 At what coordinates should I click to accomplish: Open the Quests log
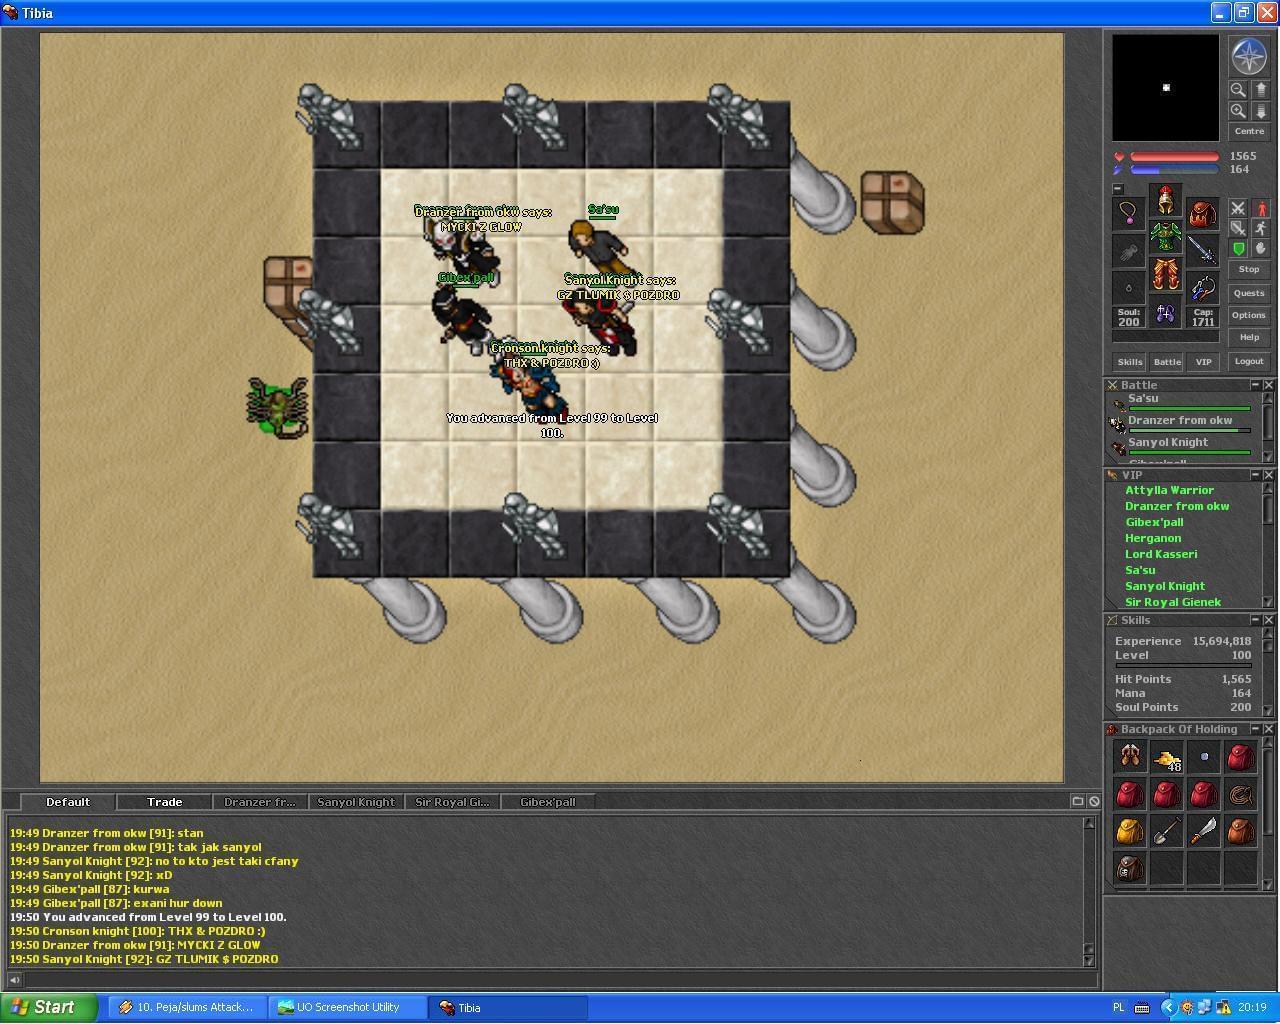tap(1249, 294)
